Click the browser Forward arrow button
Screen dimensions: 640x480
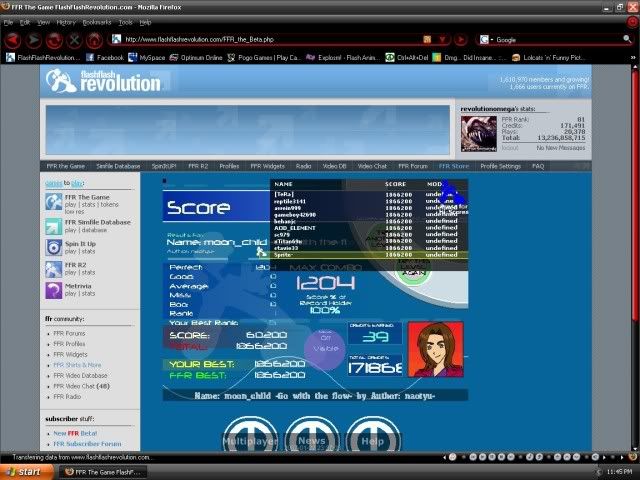33,40
